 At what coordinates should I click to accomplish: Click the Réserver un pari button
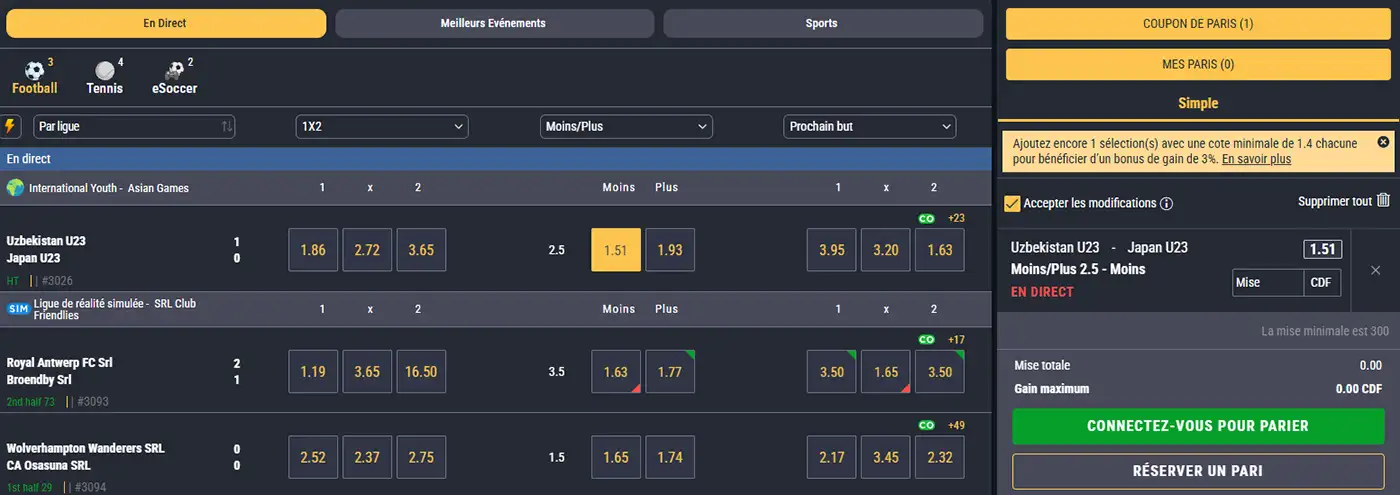pos(1198,471)
